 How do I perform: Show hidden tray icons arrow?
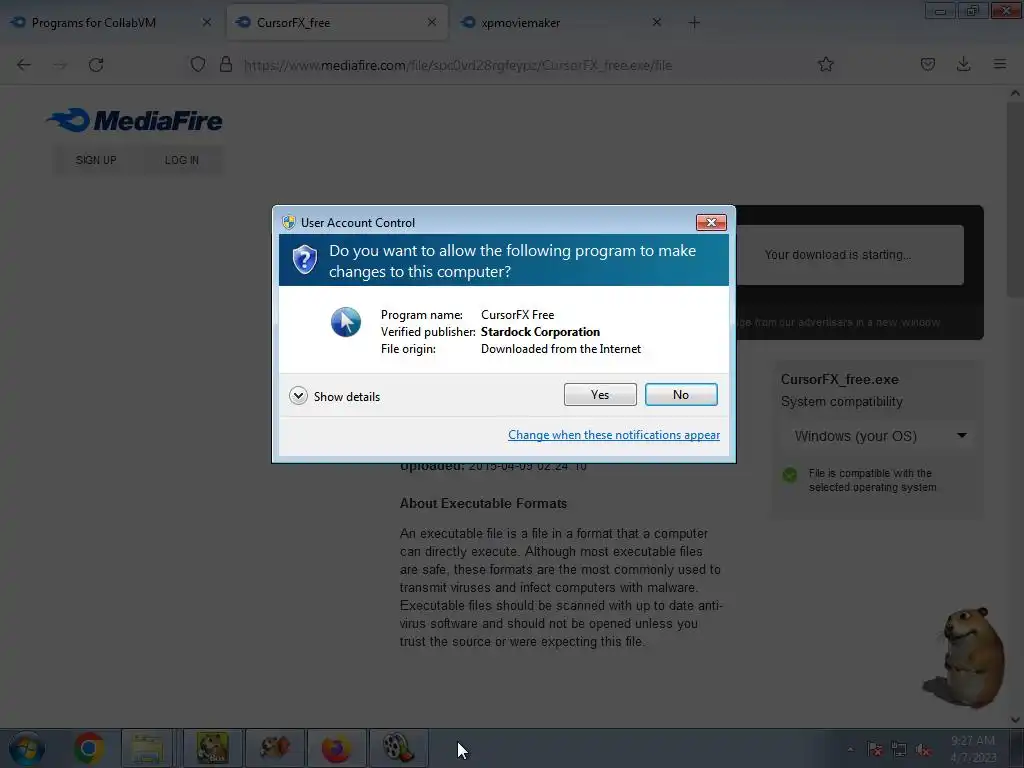pos(850,750)
